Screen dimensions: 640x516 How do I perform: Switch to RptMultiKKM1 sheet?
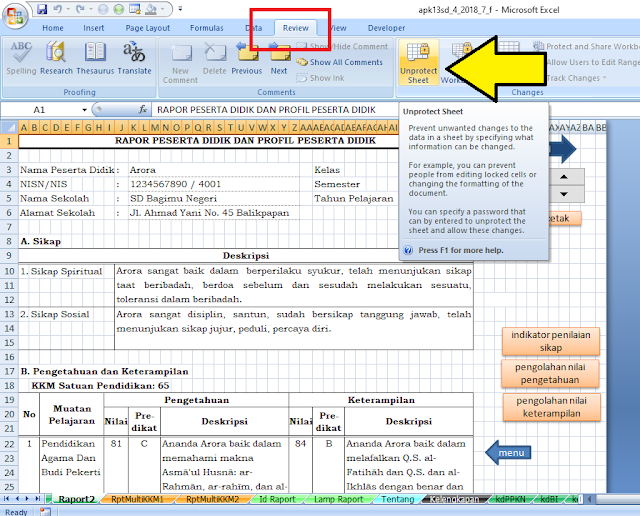click(x=137, y=499)
